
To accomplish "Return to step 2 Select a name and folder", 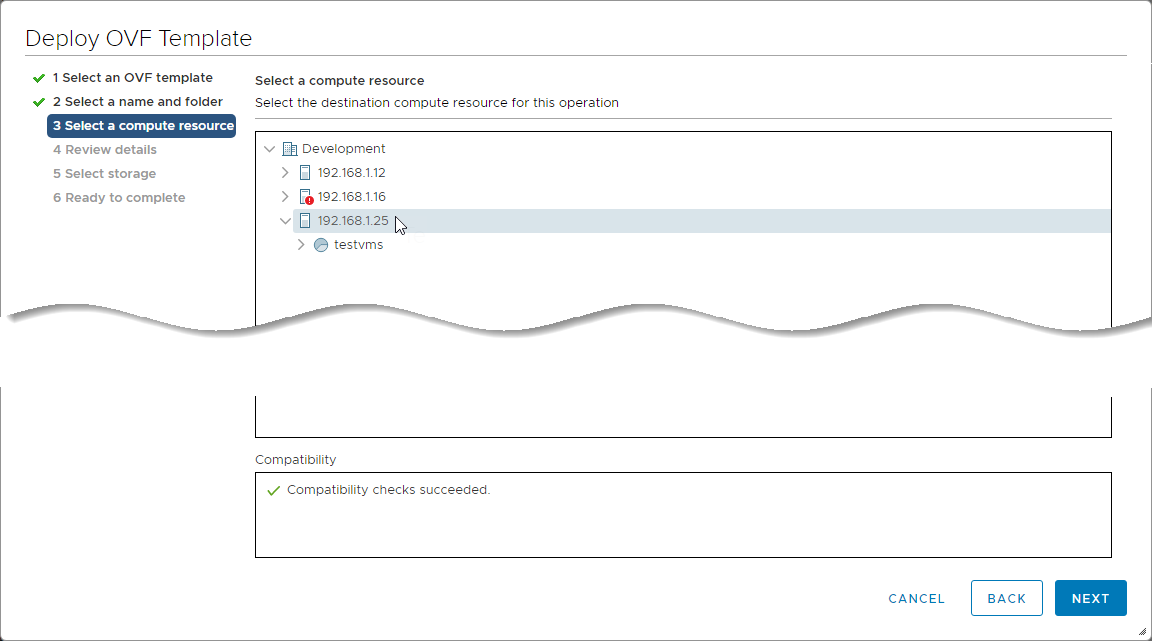I will pos(137,102).
